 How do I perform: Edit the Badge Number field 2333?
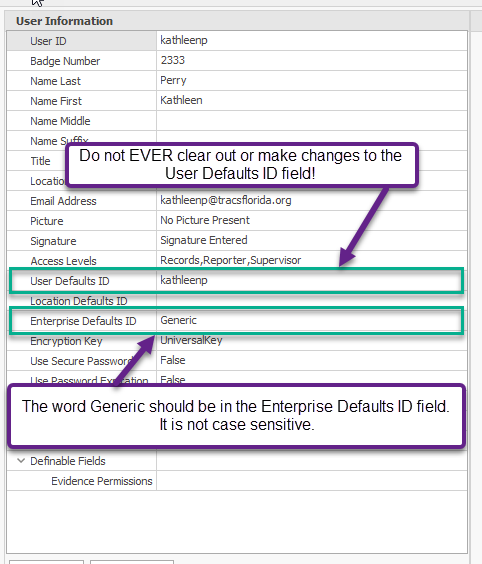pyautogui.click(x=312, y=60)
